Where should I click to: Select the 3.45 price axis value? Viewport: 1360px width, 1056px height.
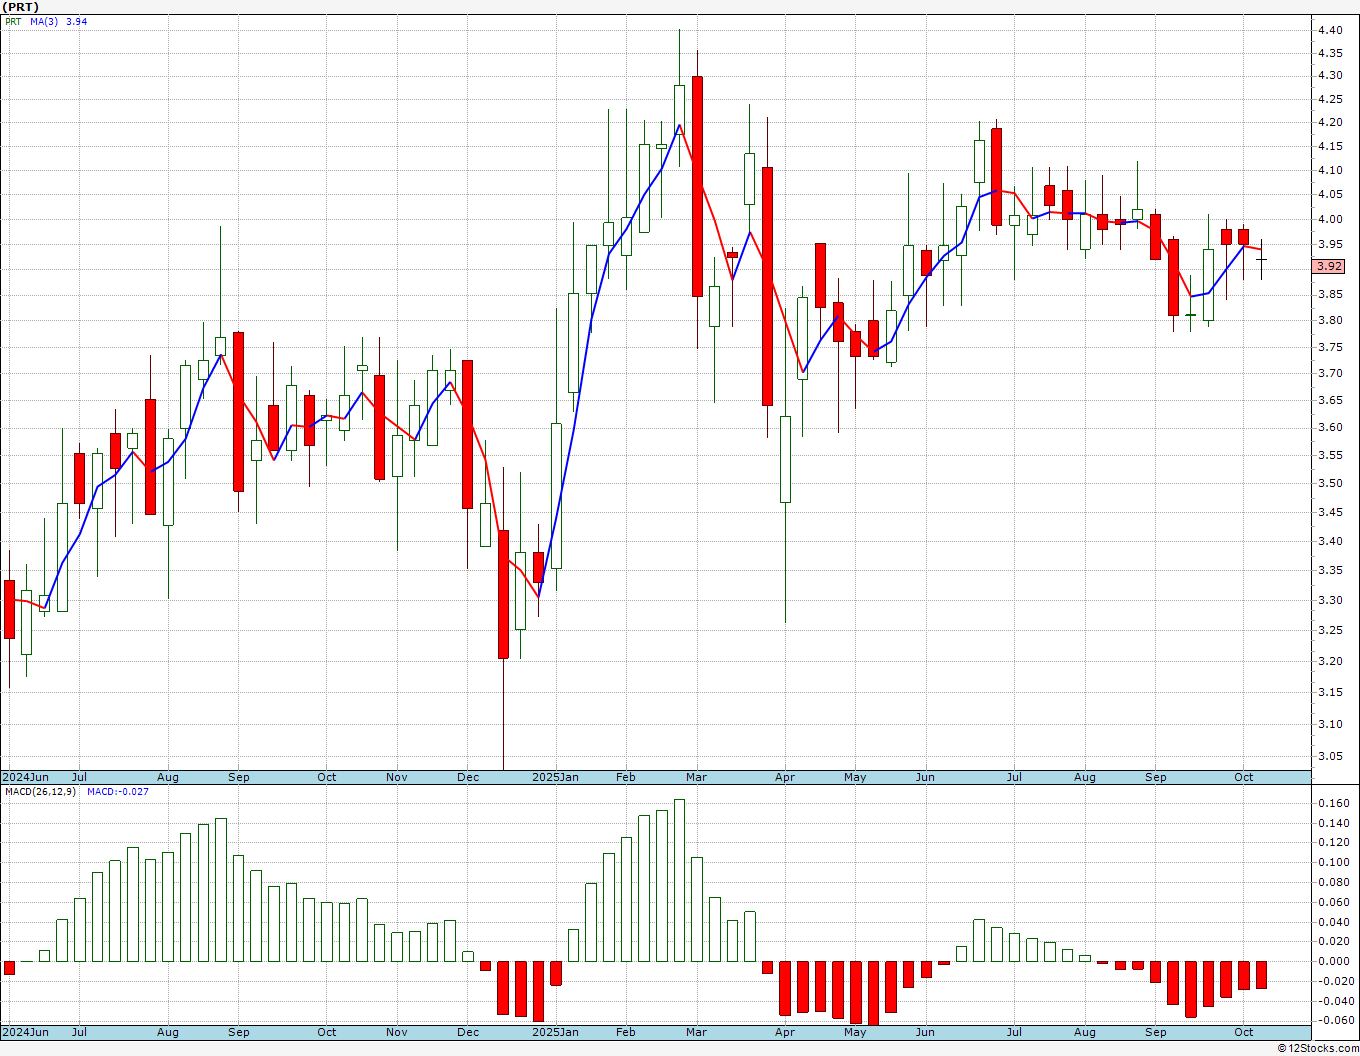pyautogui.click(x=1330, y=512)
